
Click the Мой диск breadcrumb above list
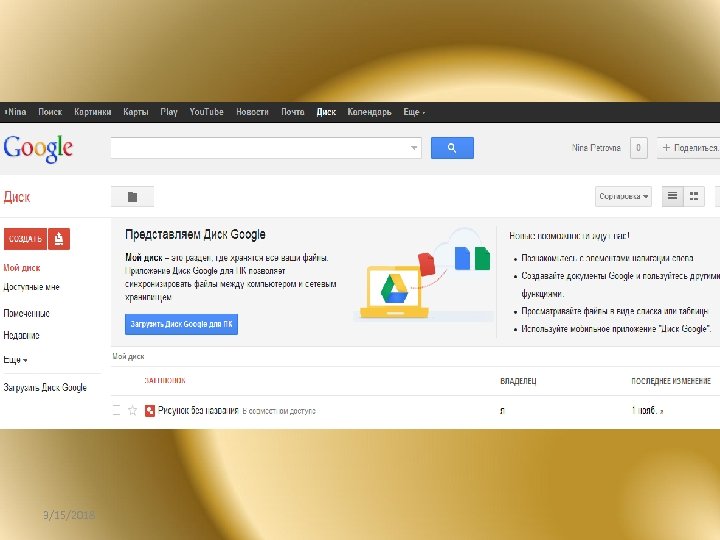pos(128,356)
